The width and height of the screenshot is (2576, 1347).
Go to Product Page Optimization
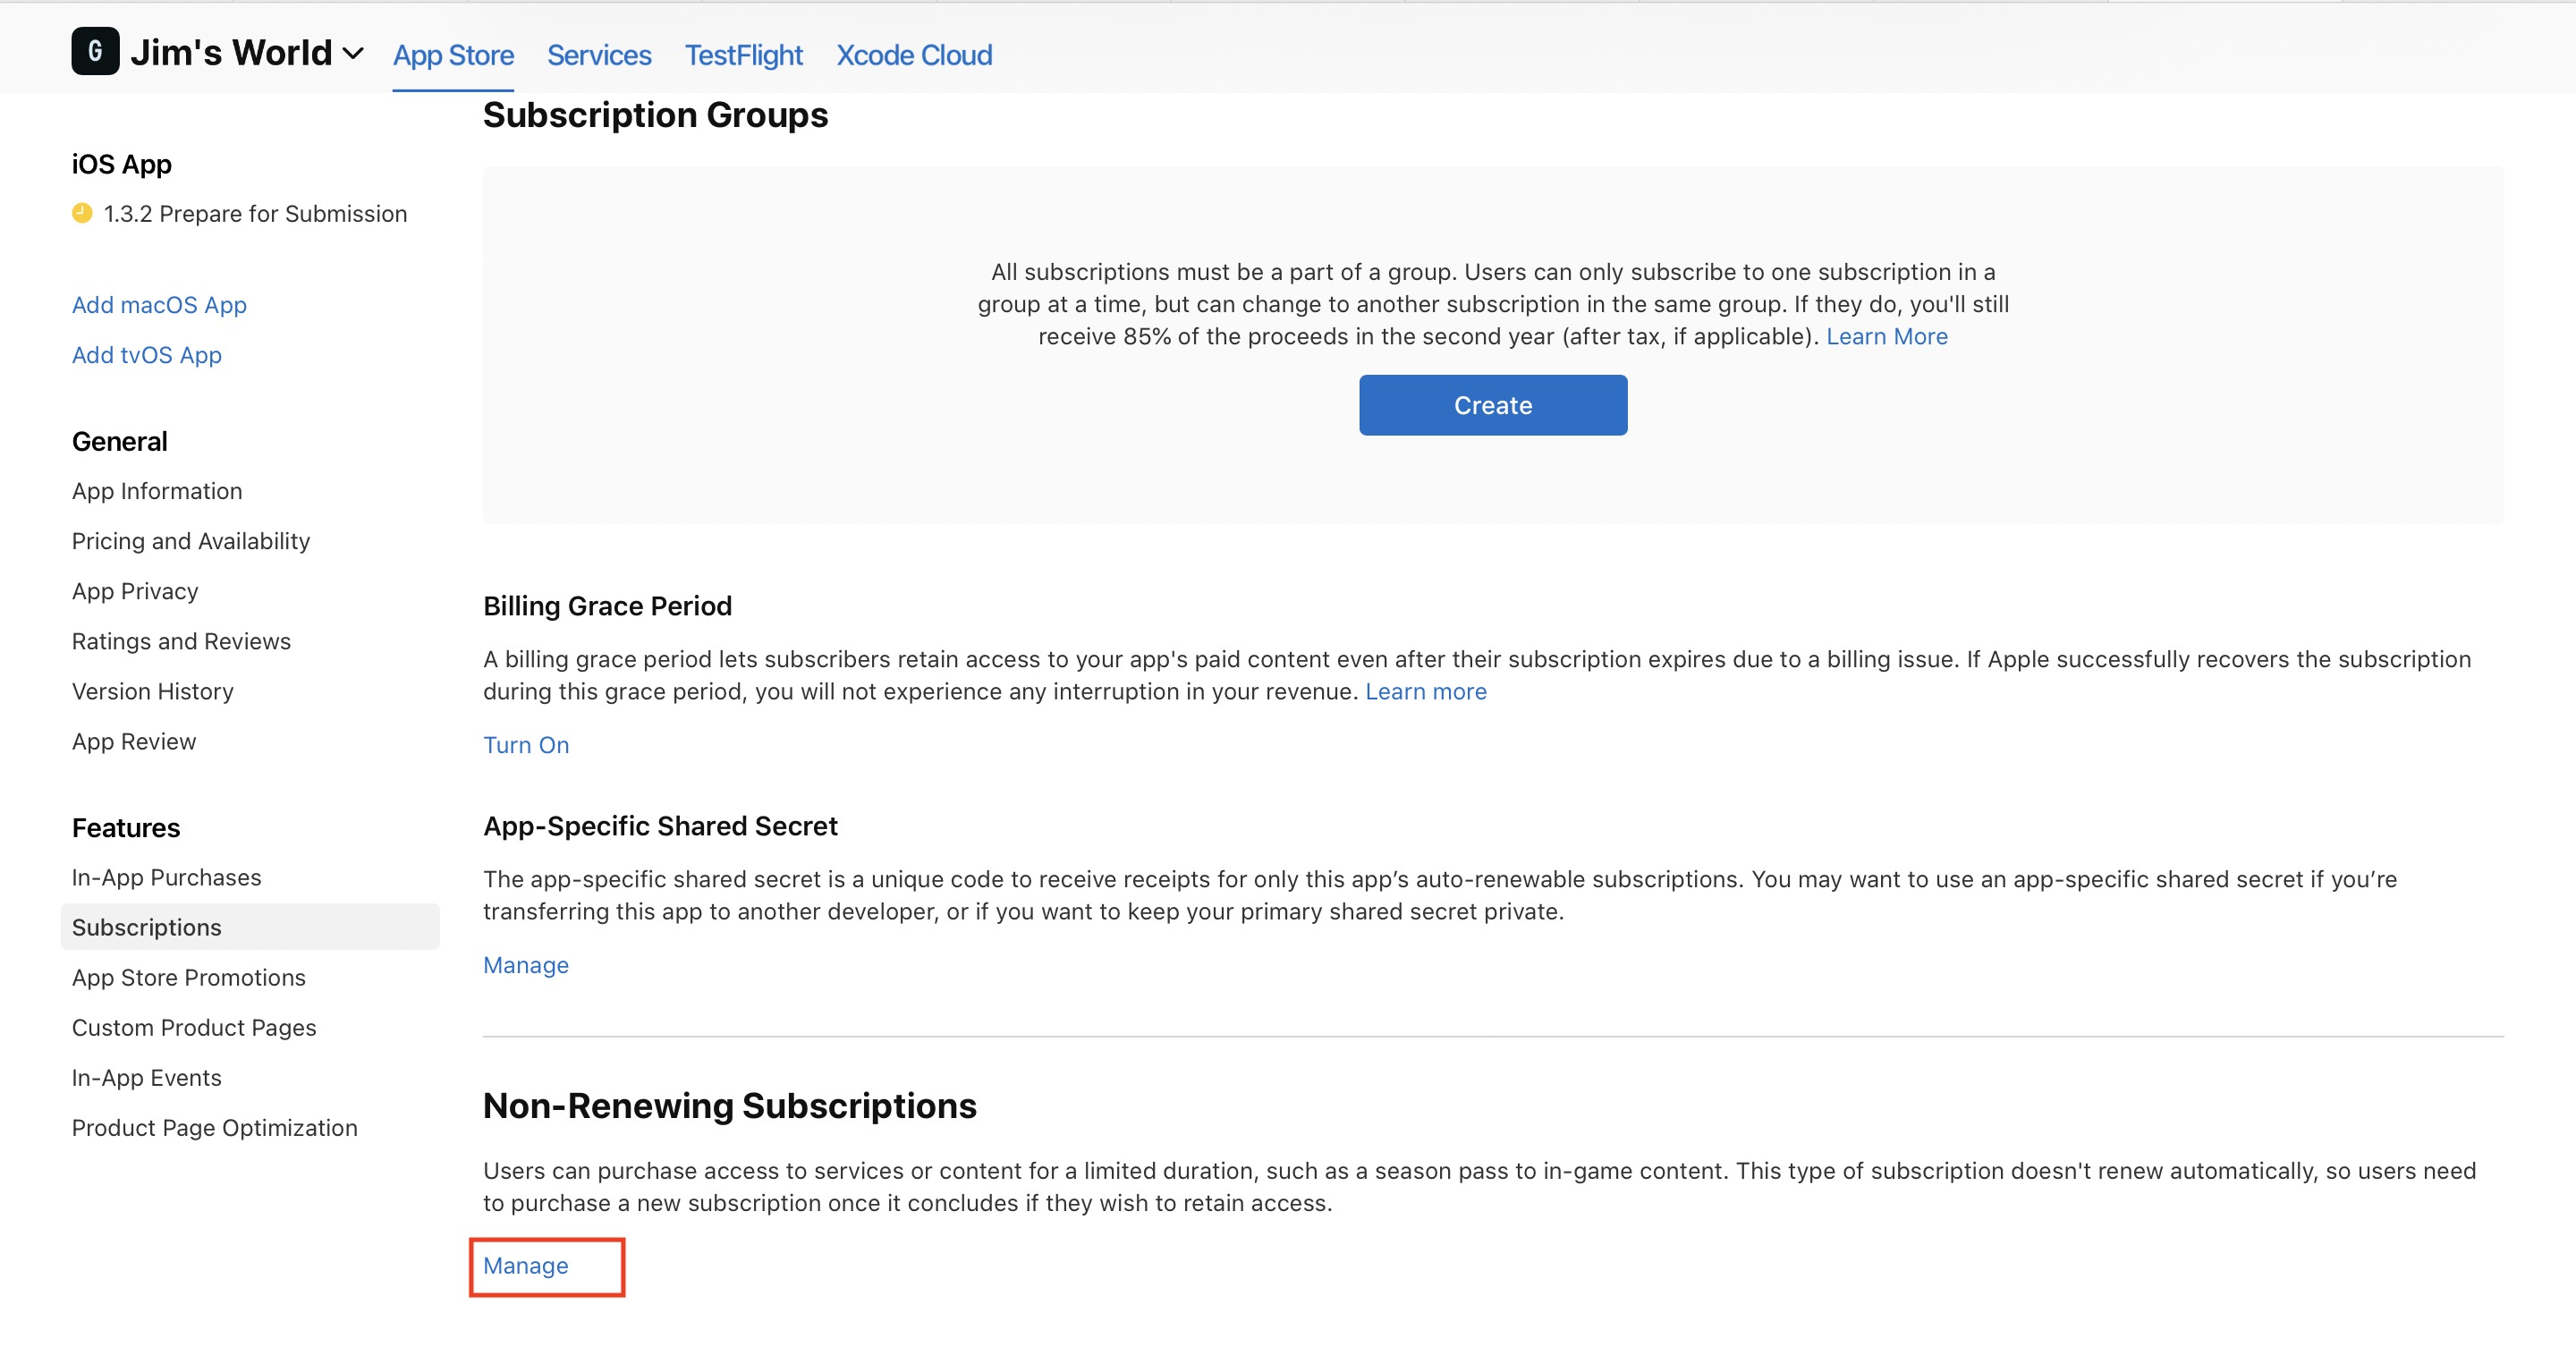click(x=214, y=1127)
